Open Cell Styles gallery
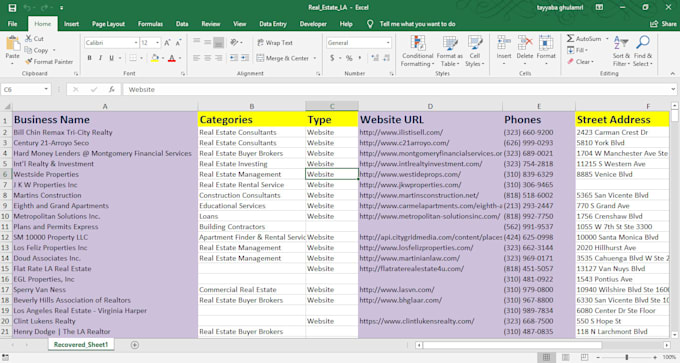 point(474,51)
